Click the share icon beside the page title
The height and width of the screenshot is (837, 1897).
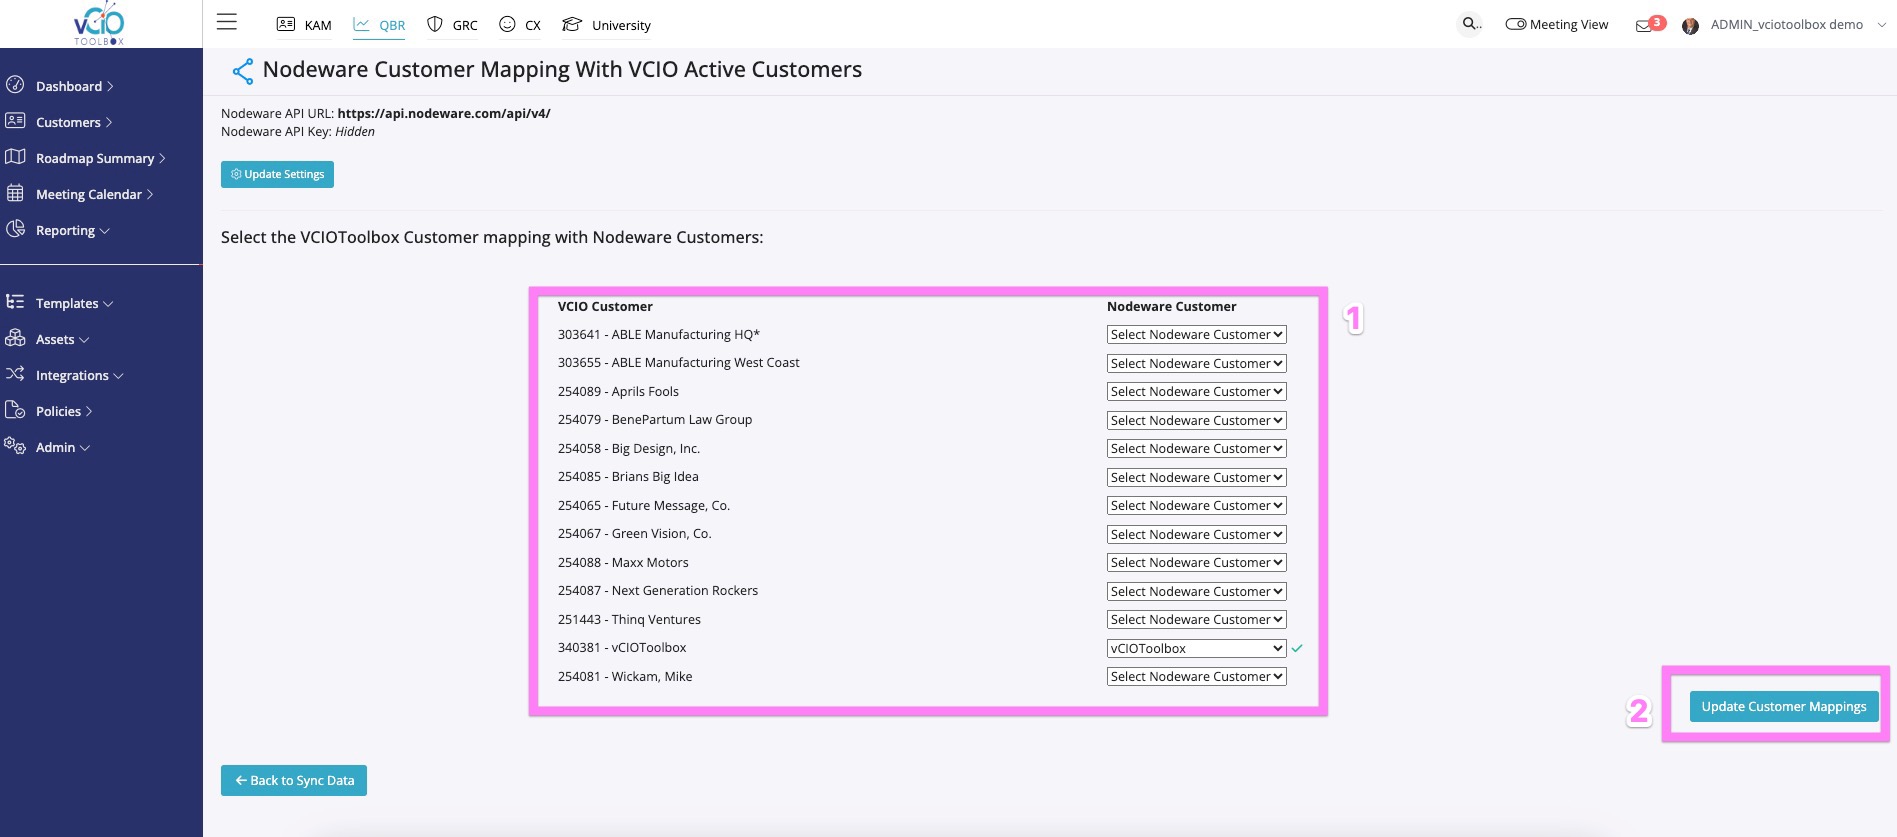point(242,71)
